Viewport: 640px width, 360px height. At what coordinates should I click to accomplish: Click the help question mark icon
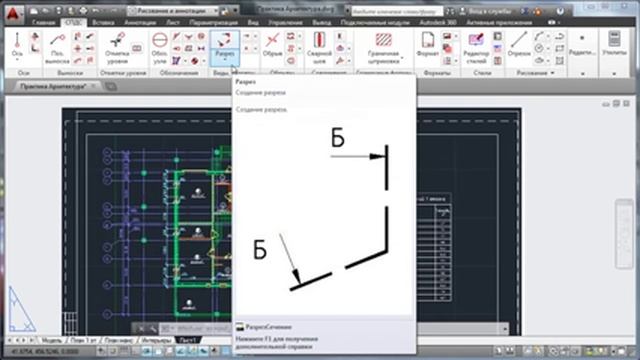560,11
